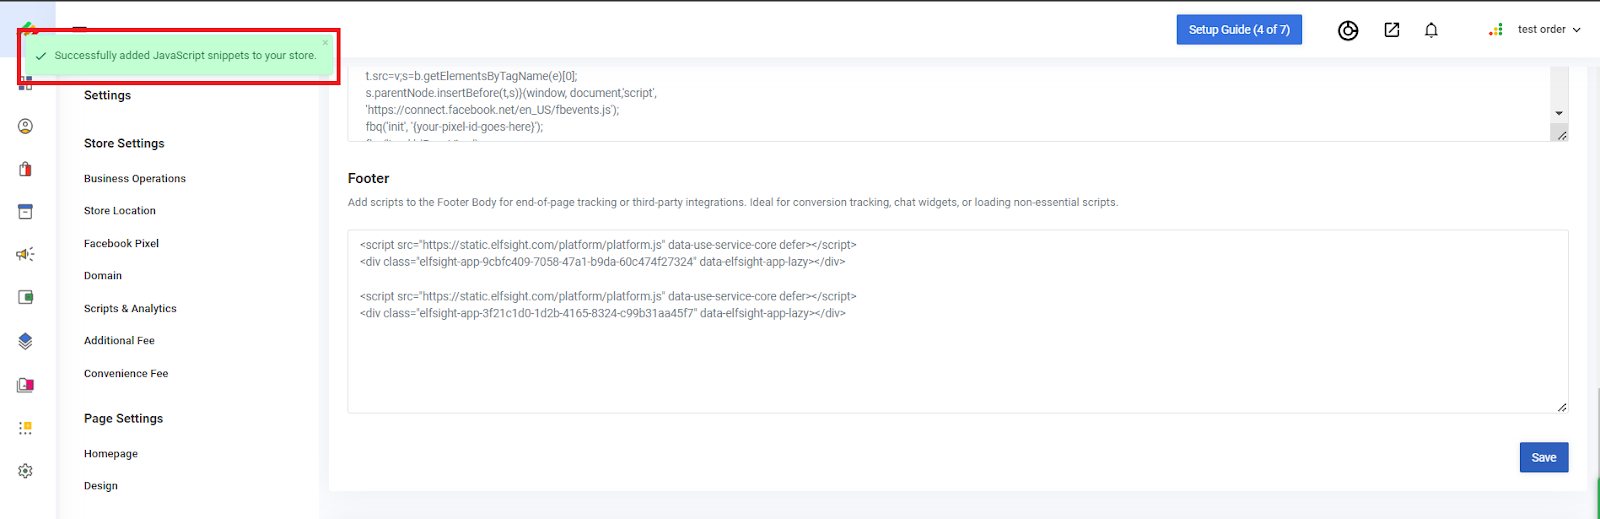Open Domain settings
Image resolution: width=1600 pixels, height=519 pixels.
pyautogui.click(x=103, y=276)
